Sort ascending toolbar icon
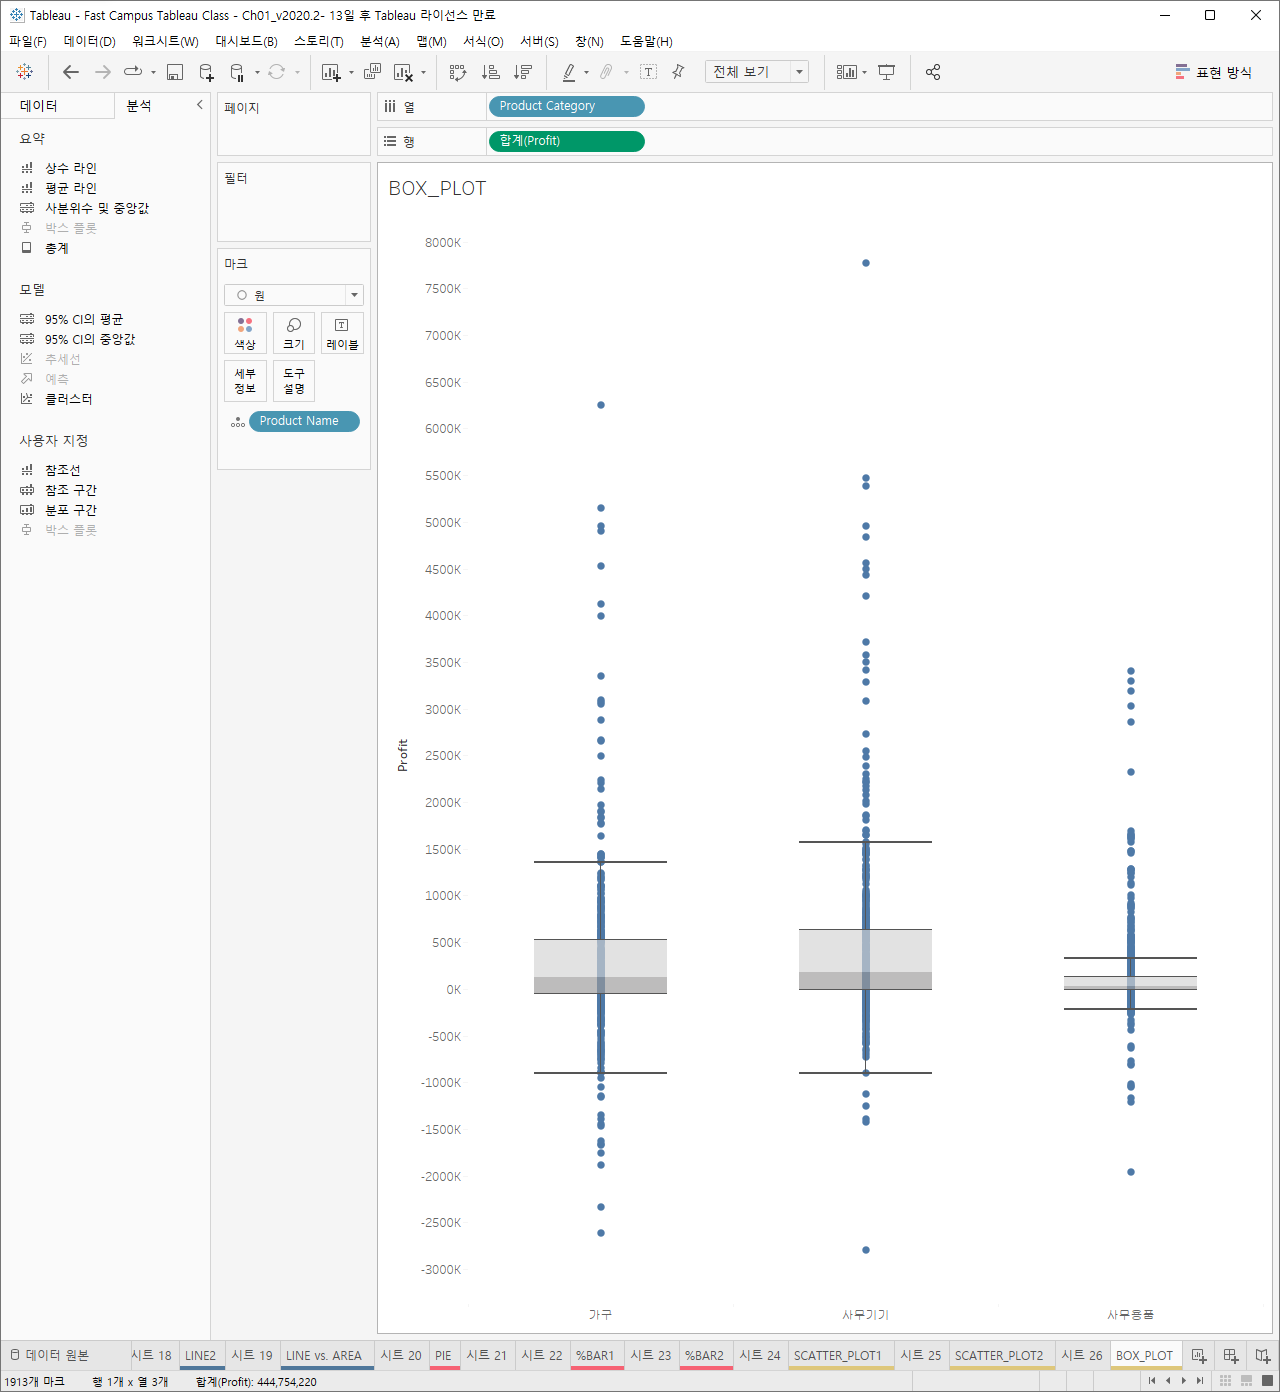 490,72
